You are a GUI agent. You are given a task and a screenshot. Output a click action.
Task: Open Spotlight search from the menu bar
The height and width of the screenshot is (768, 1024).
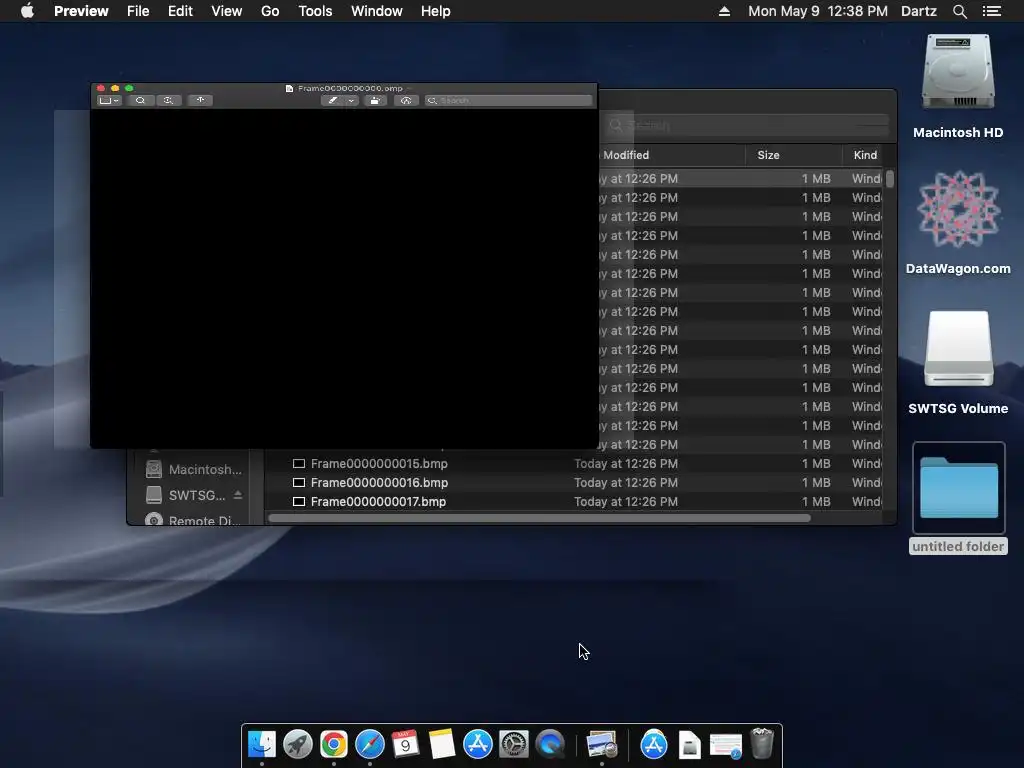(959, 11)
